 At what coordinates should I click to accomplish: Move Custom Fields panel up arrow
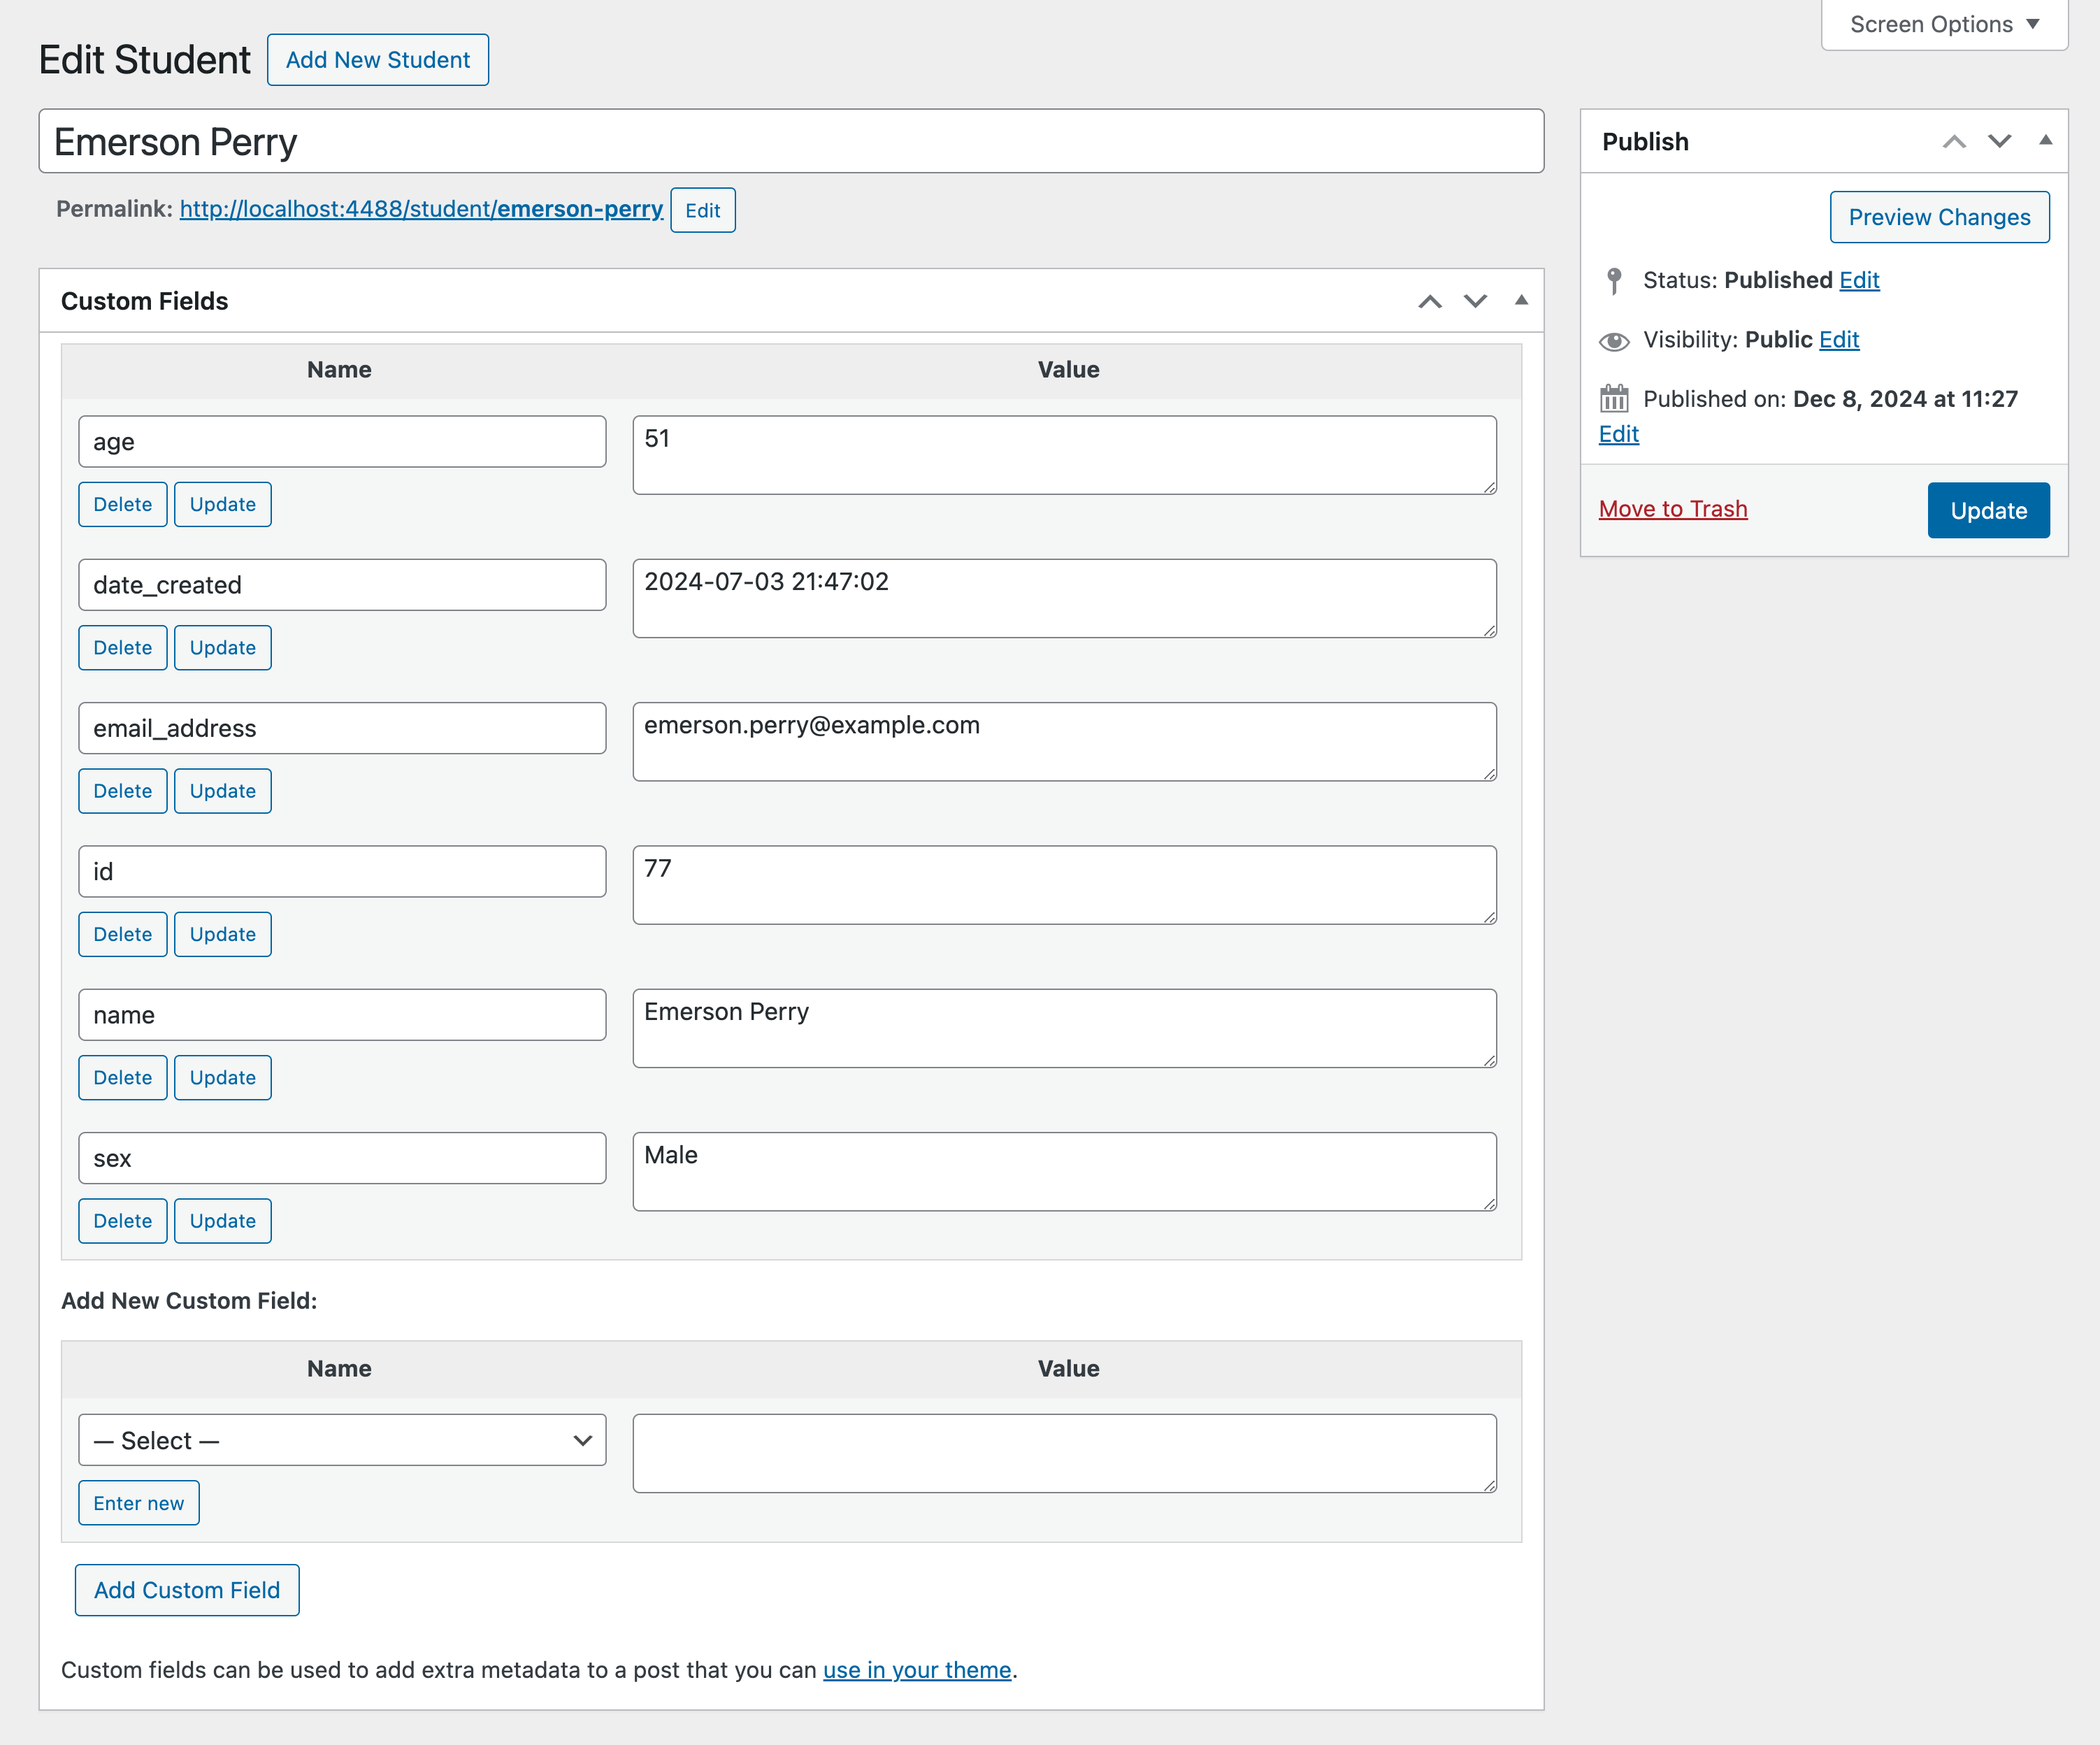(x=1430, y=301)
